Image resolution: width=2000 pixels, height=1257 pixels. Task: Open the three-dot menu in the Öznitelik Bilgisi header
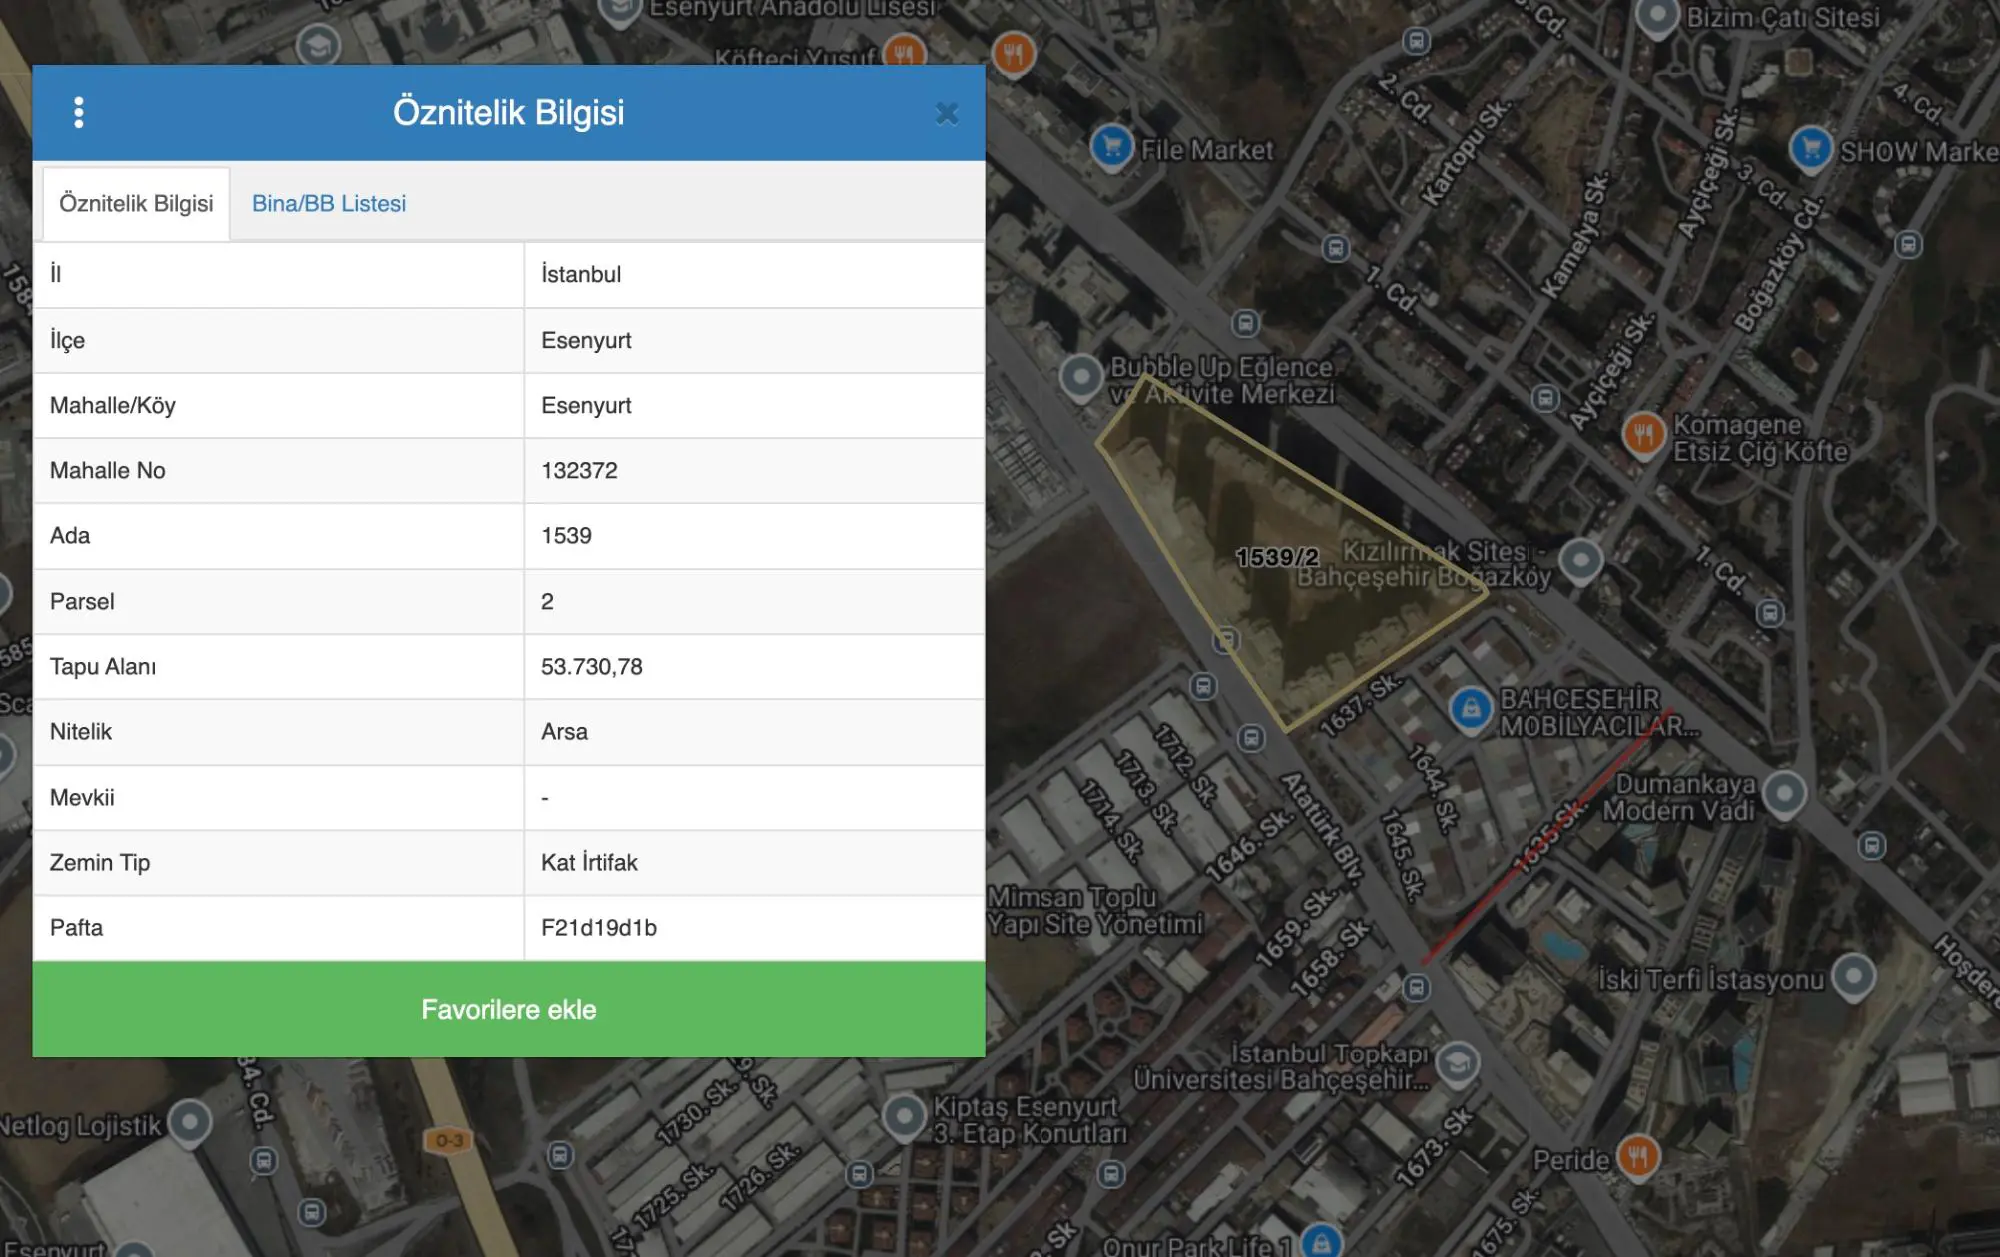coord(79,113)
